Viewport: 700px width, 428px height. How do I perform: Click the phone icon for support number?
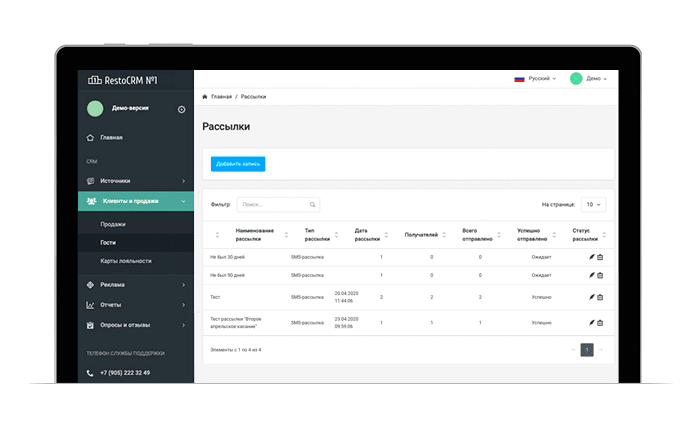[90, 373]
